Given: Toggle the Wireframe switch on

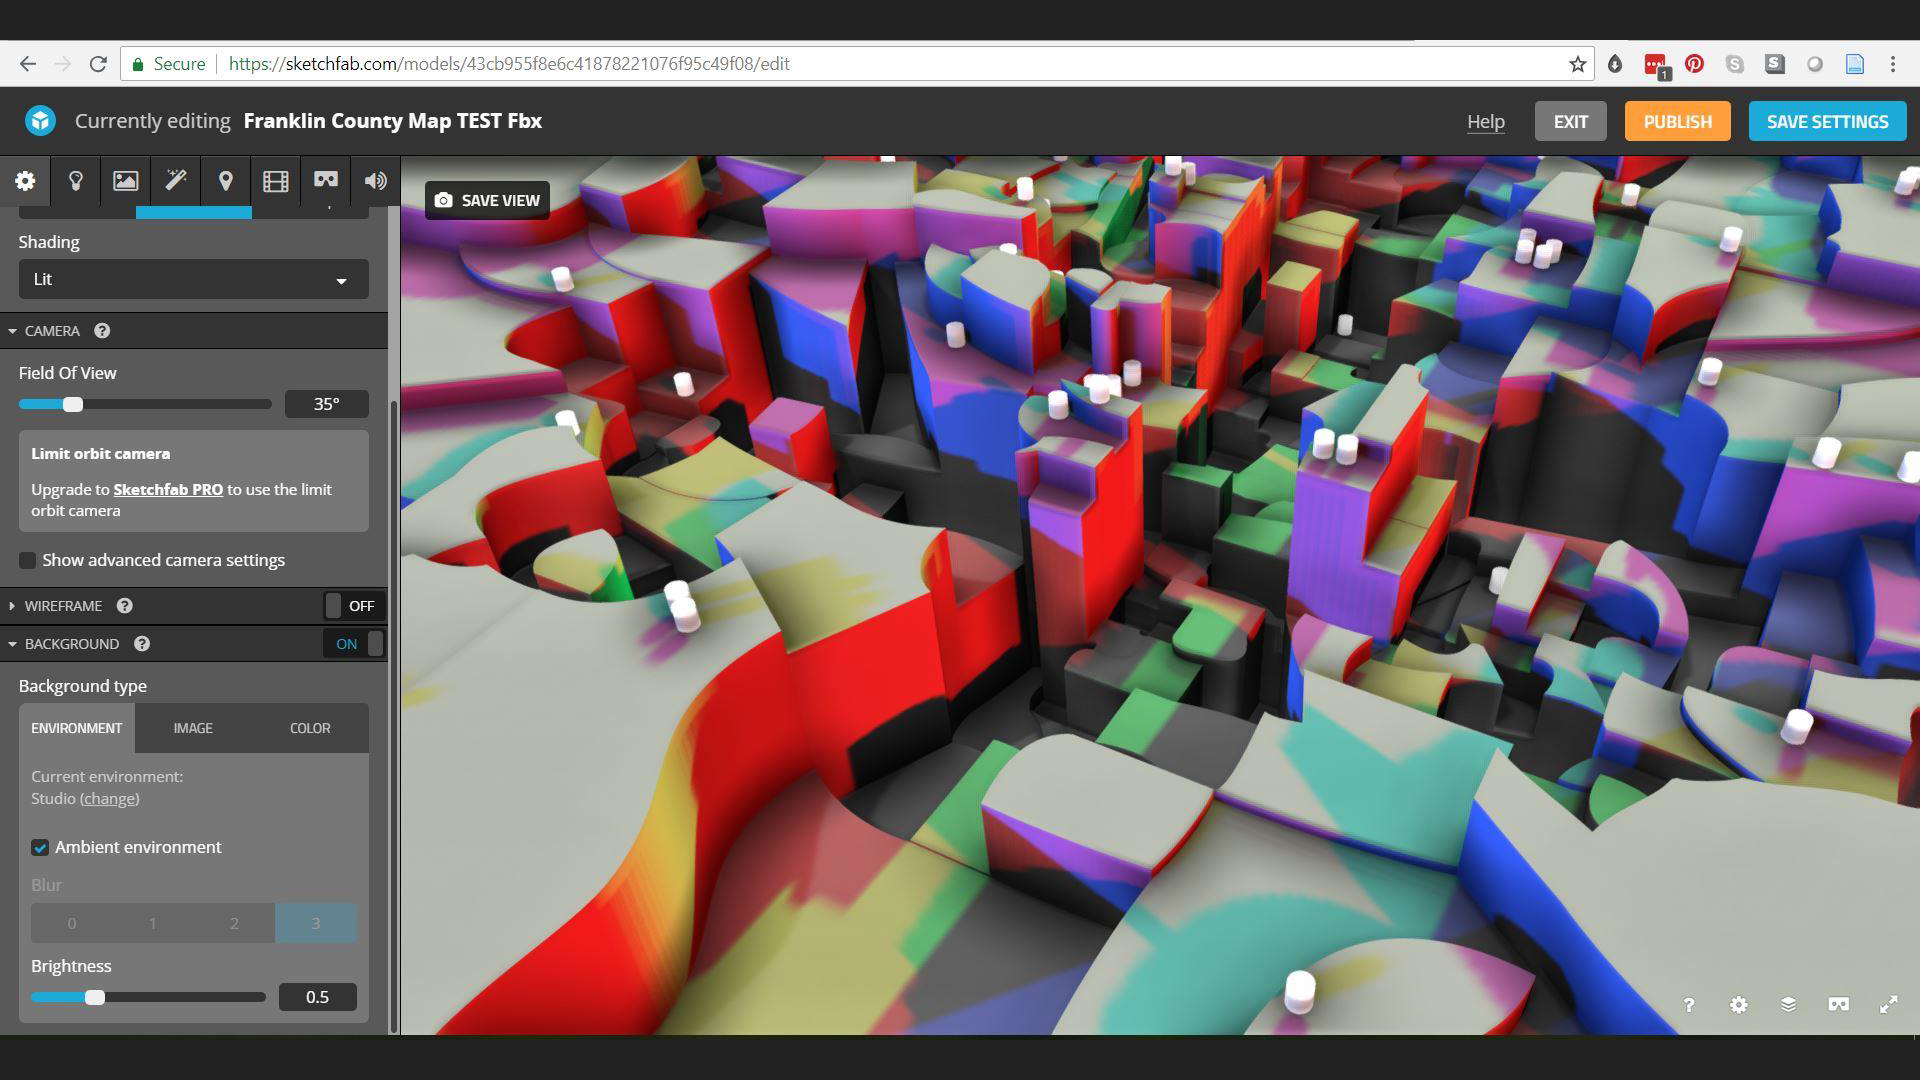Looking at the screenshot, I should tap(352, 606).
